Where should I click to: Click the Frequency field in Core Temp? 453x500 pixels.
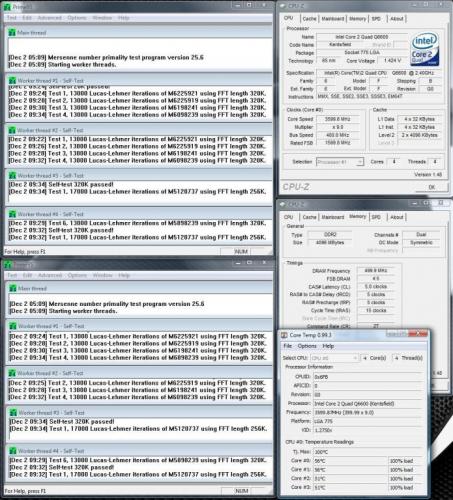coord(367,412)
